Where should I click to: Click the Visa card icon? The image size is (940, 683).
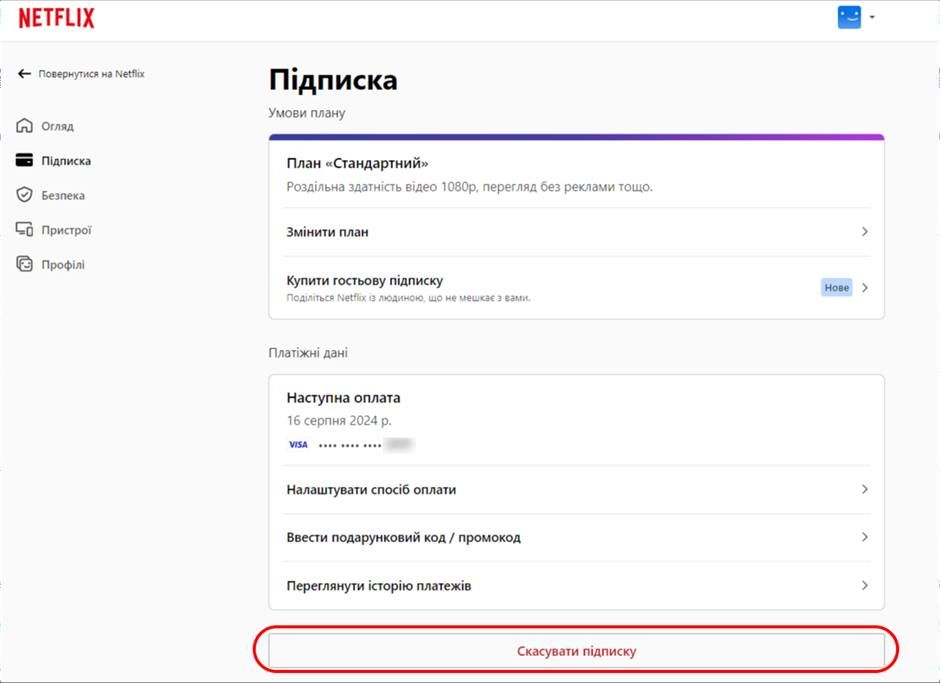pyautogui.click(x=297, y=444)
